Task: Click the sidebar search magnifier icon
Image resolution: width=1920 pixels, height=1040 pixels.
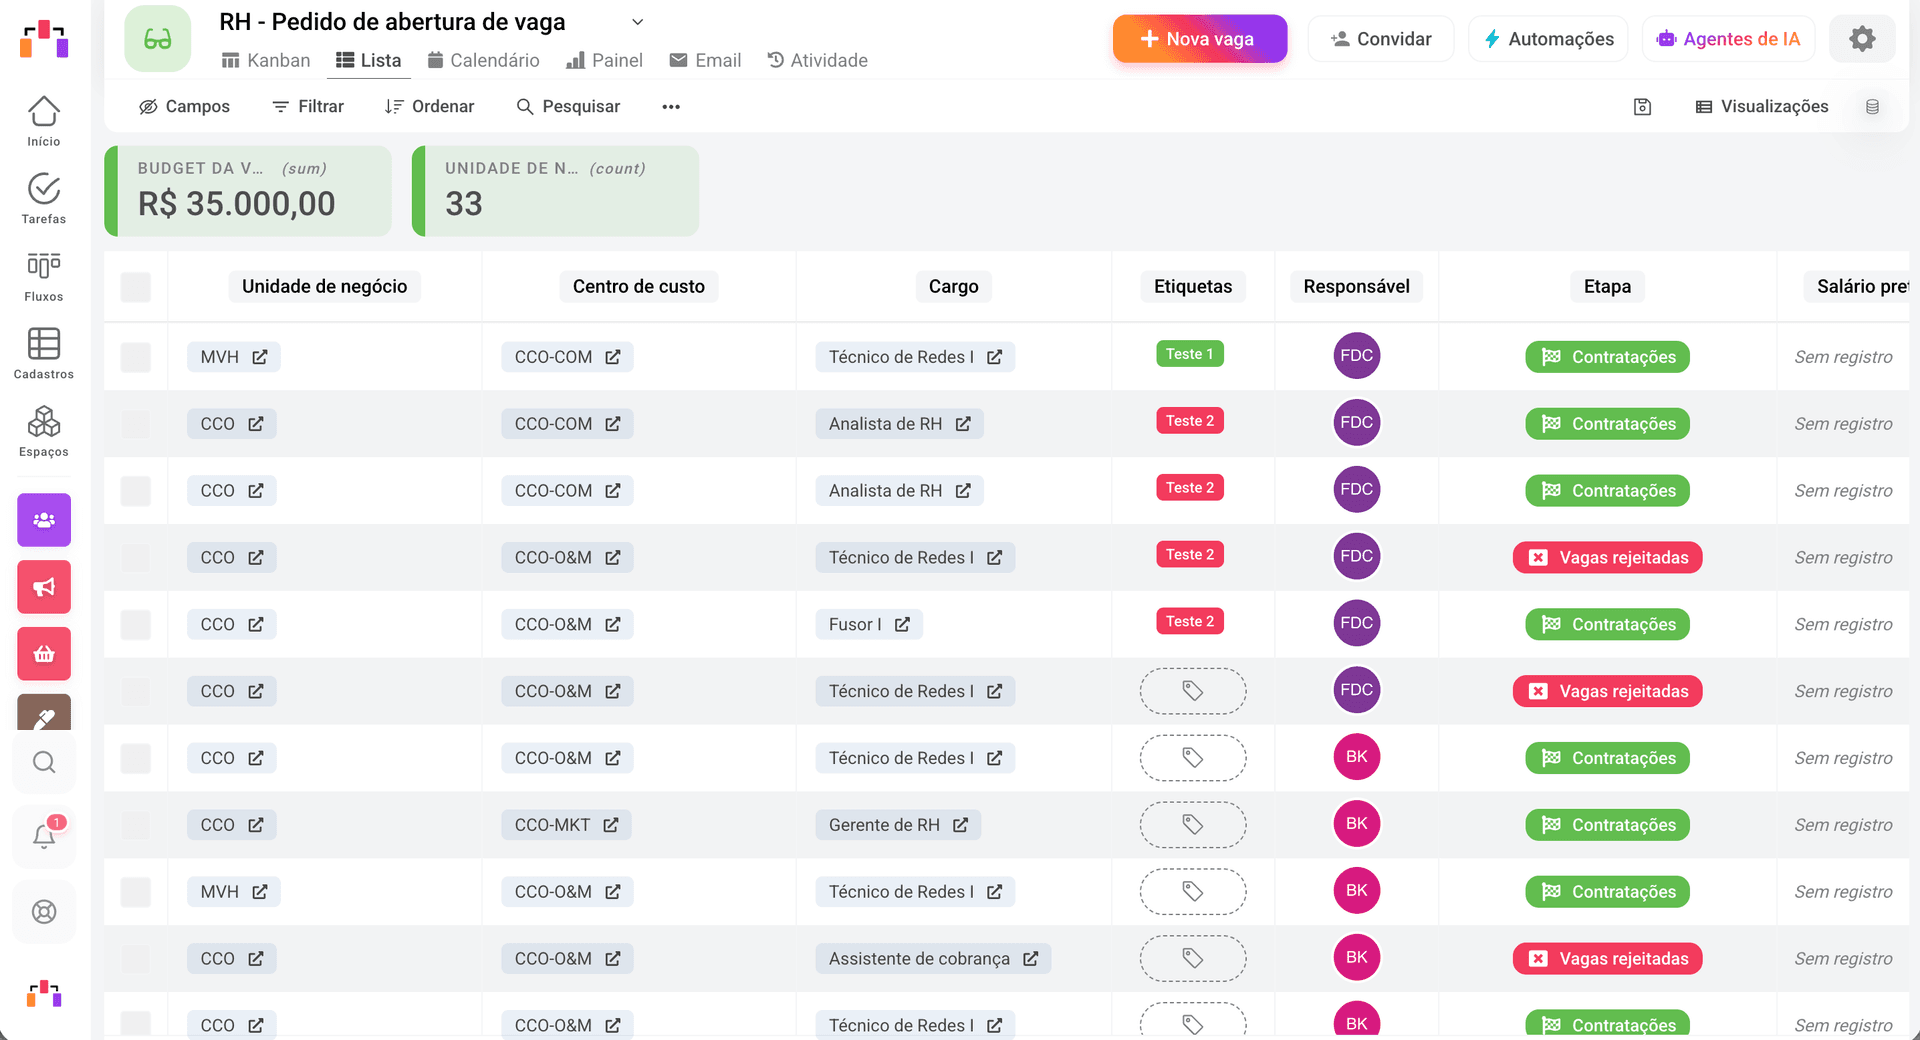Action: (44, 763)
